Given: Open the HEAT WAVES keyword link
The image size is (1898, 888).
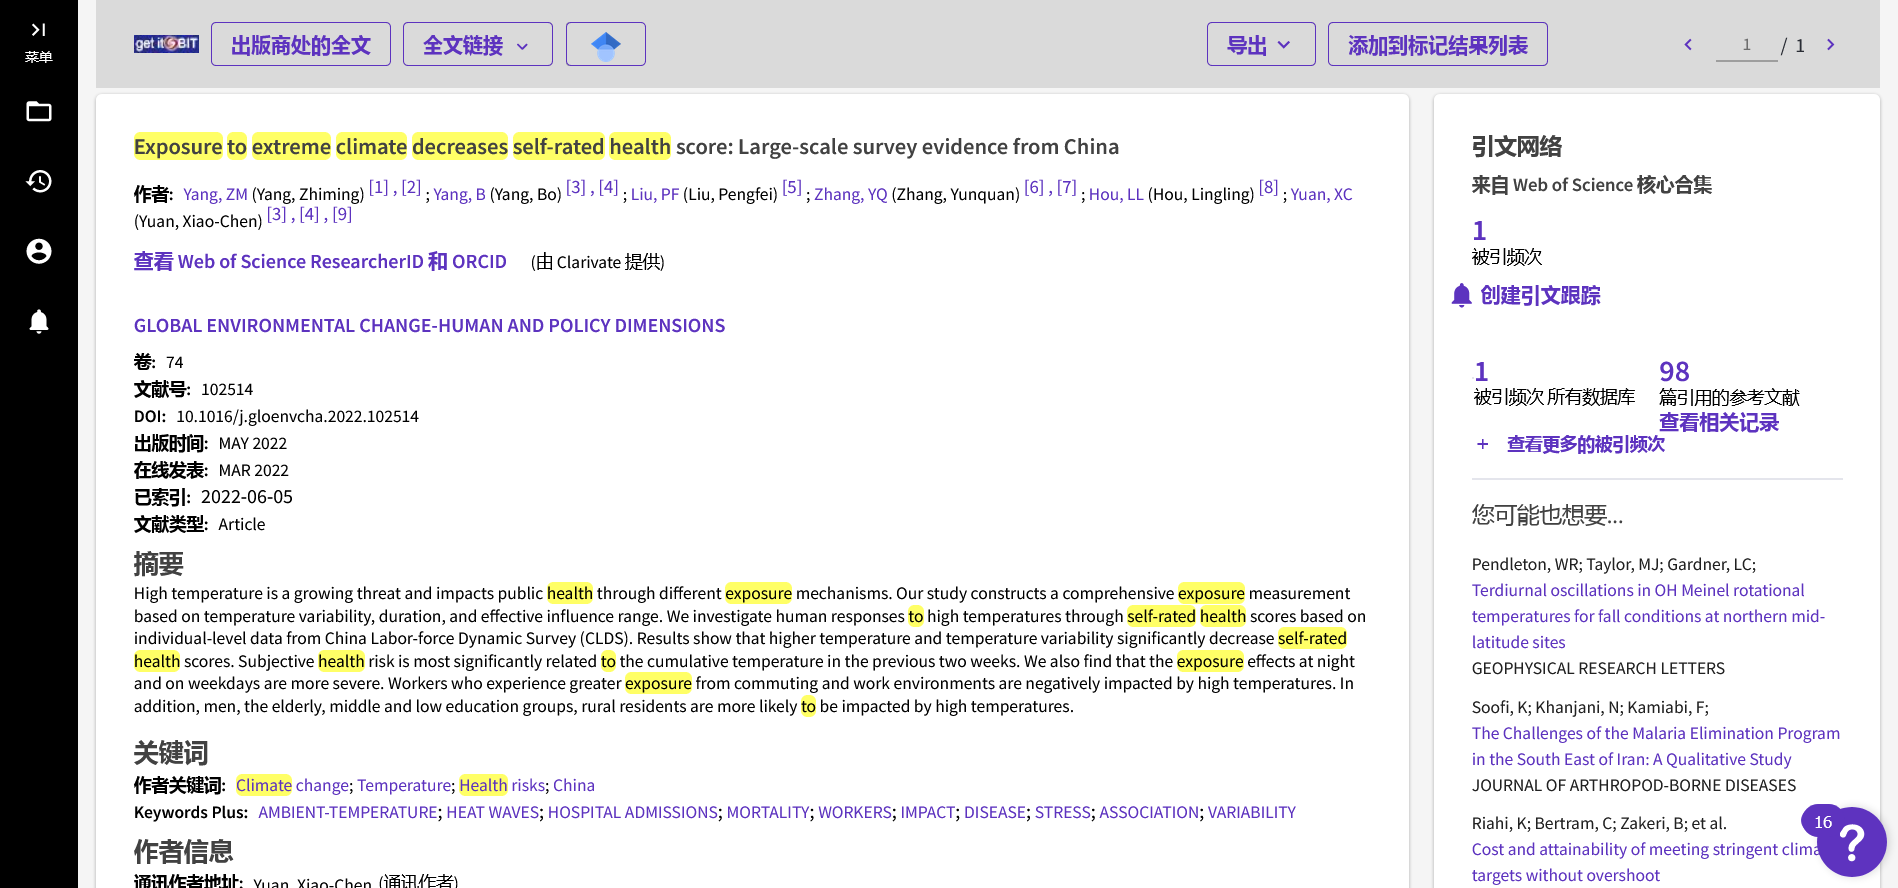Looking at the screenshot, I should pos(492,812).
